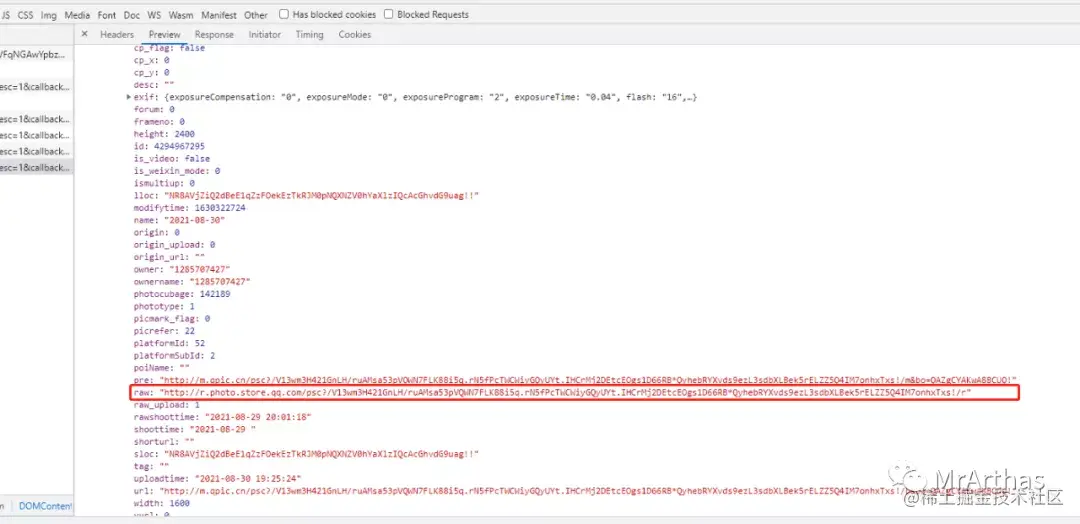The image size is (1080, 524).
Task: Enable Has blocked cookies checkbox
Action: point(284,14)
